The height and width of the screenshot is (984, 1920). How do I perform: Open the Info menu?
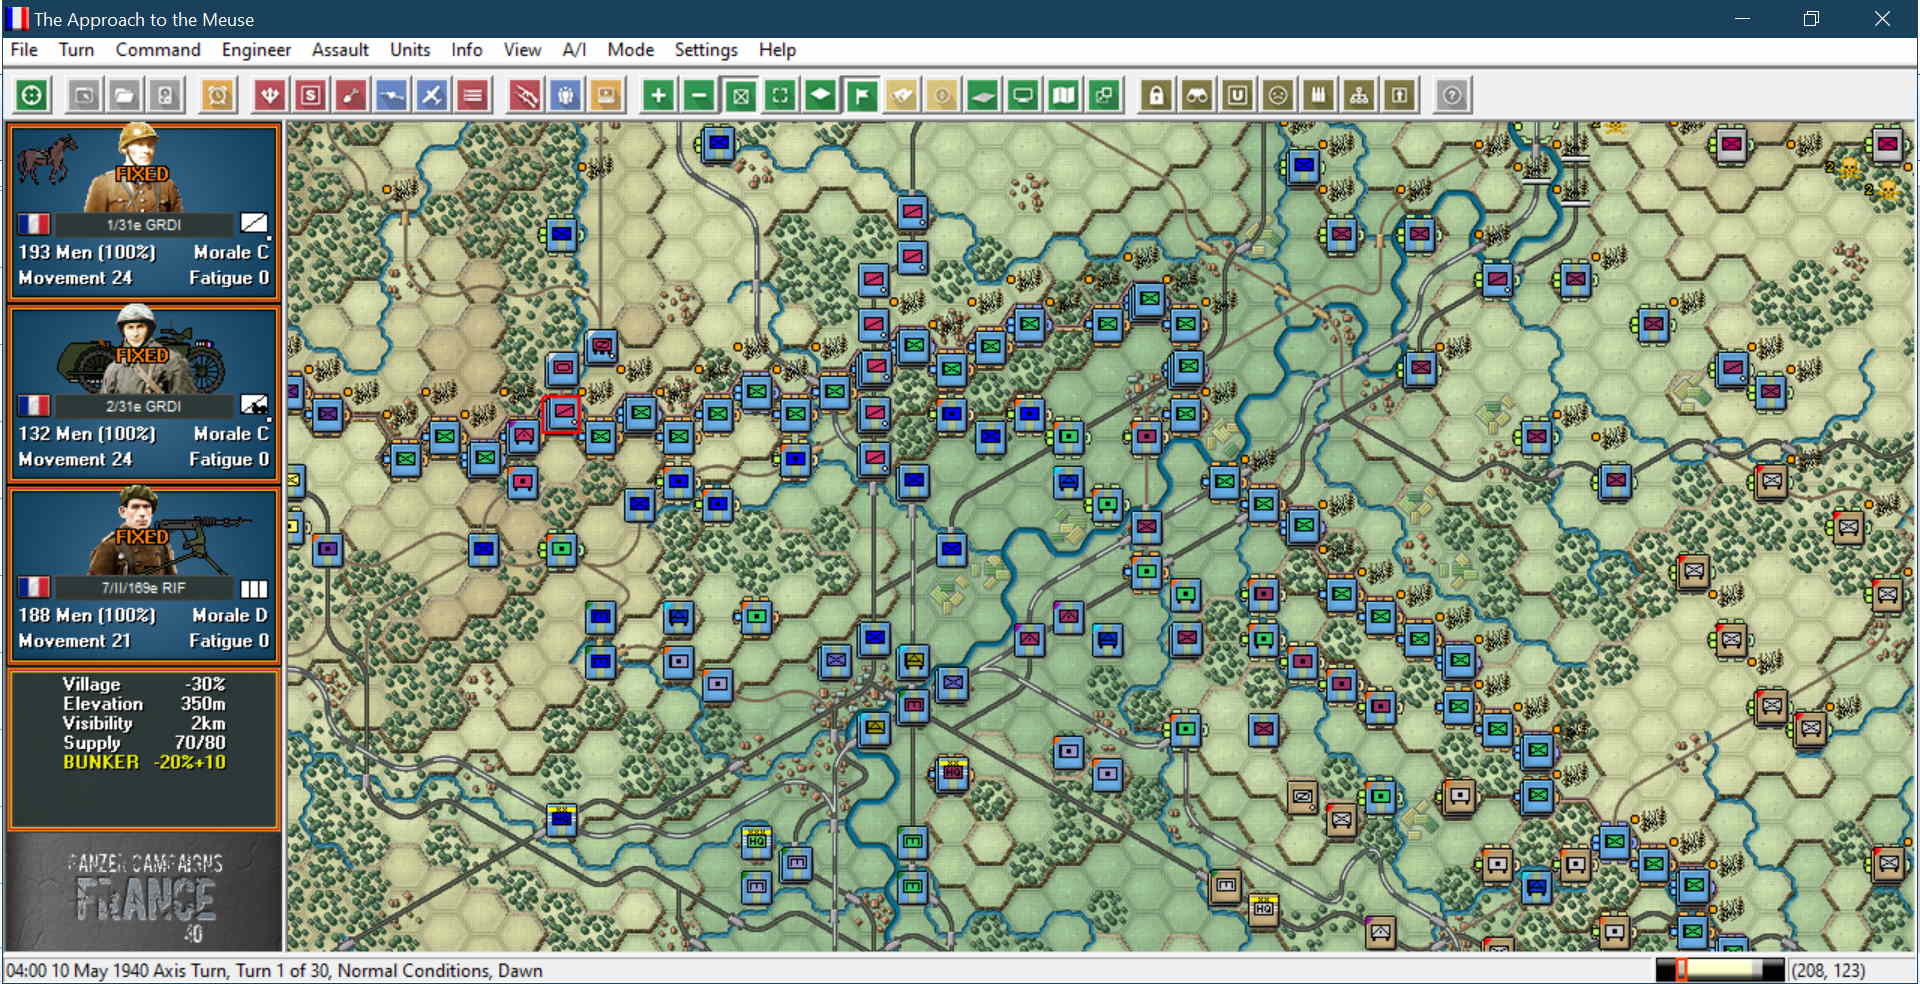467,50
